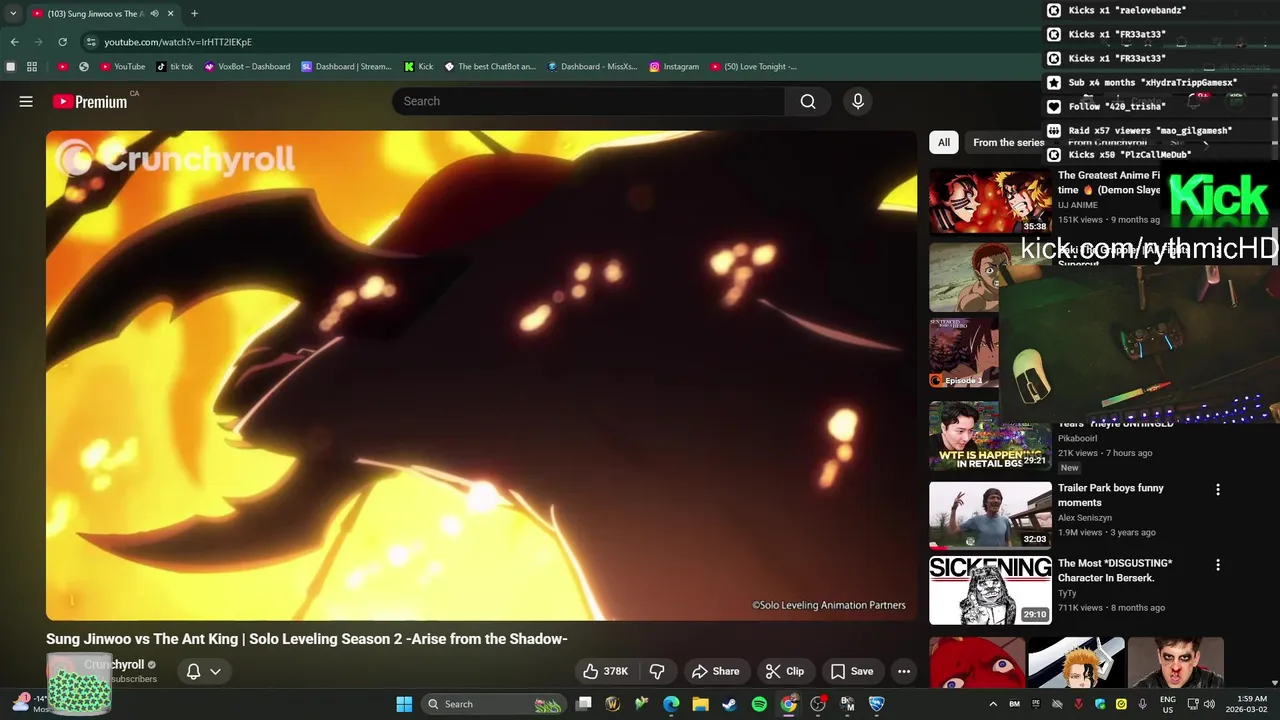Open more actions three-dot menu under video
The height and width of the screenshot is (720, 1280).
tap(904, 671)
